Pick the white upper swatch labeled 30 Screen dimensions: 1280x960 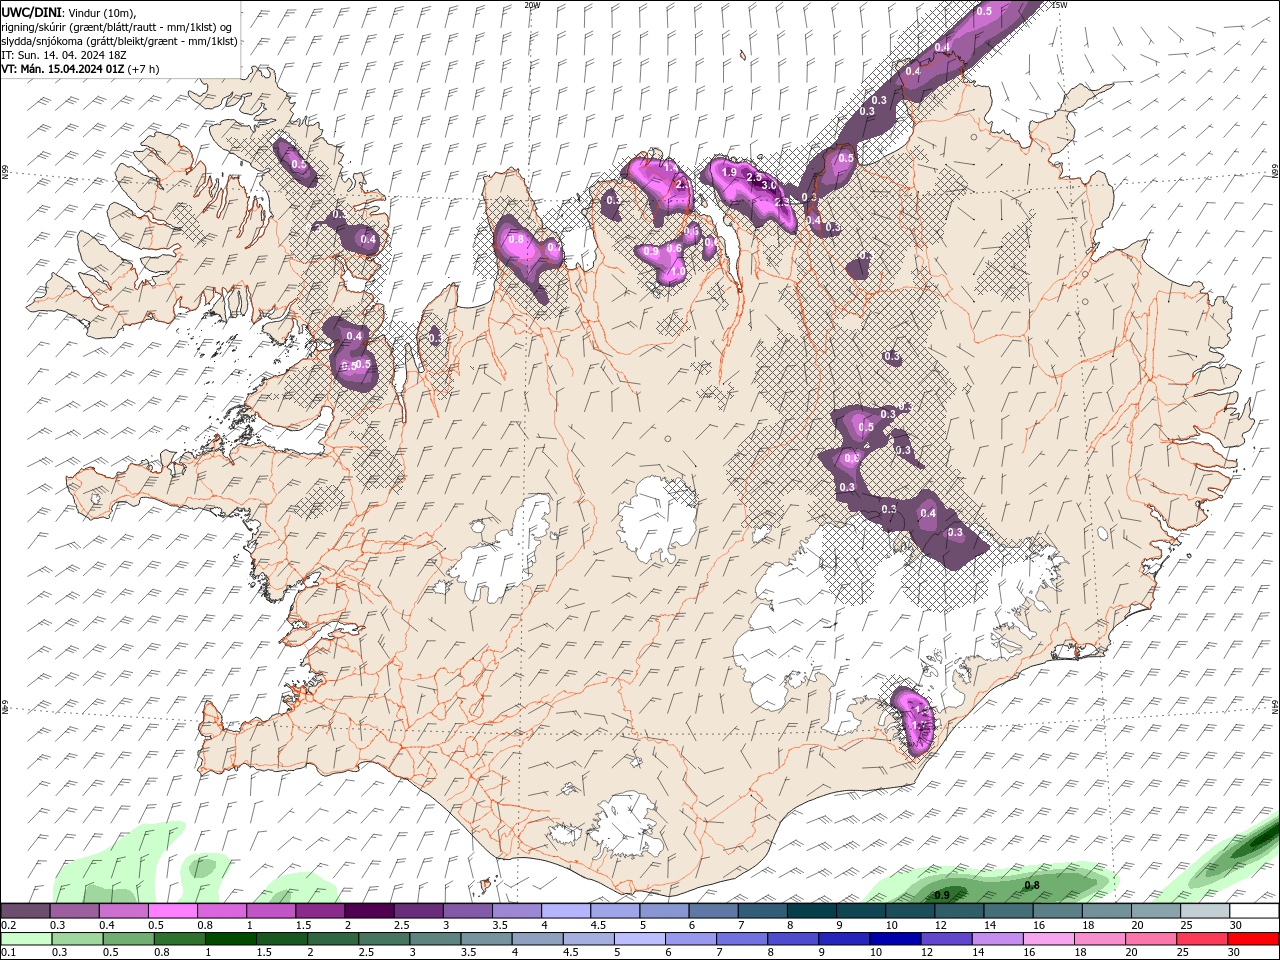[1254, 911]
